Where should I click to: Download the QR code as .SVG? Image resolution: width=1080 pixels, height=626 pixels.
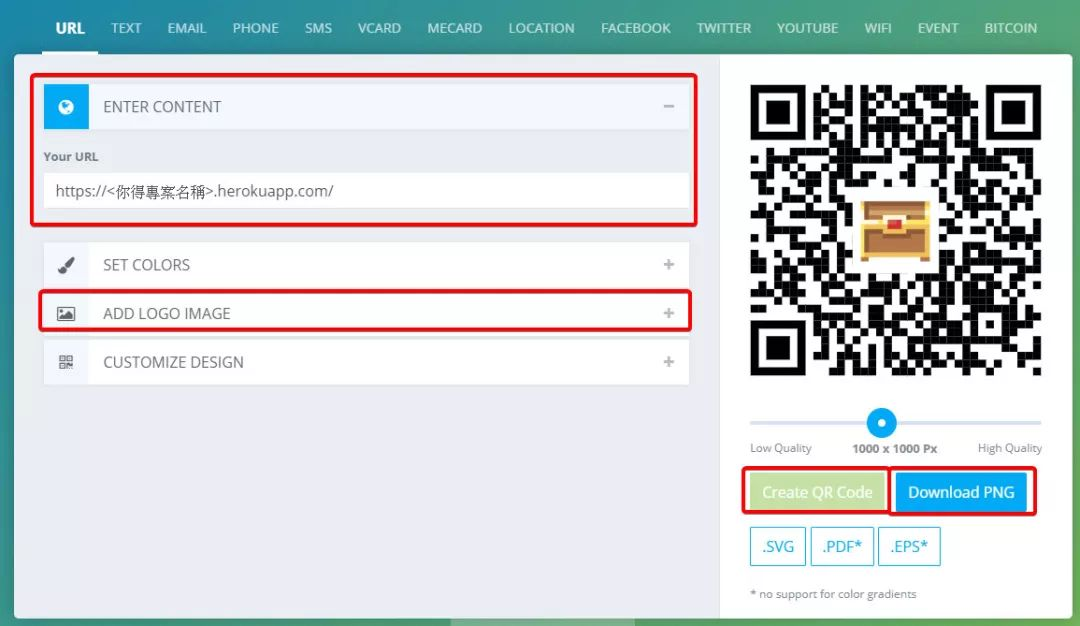coord(778,547)
